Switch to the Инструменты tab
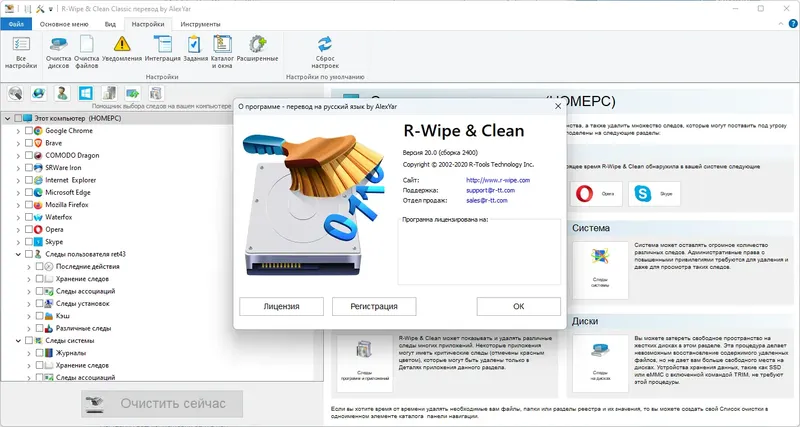The width and height of the screenshot is (800, 427). tap(201, 24)
